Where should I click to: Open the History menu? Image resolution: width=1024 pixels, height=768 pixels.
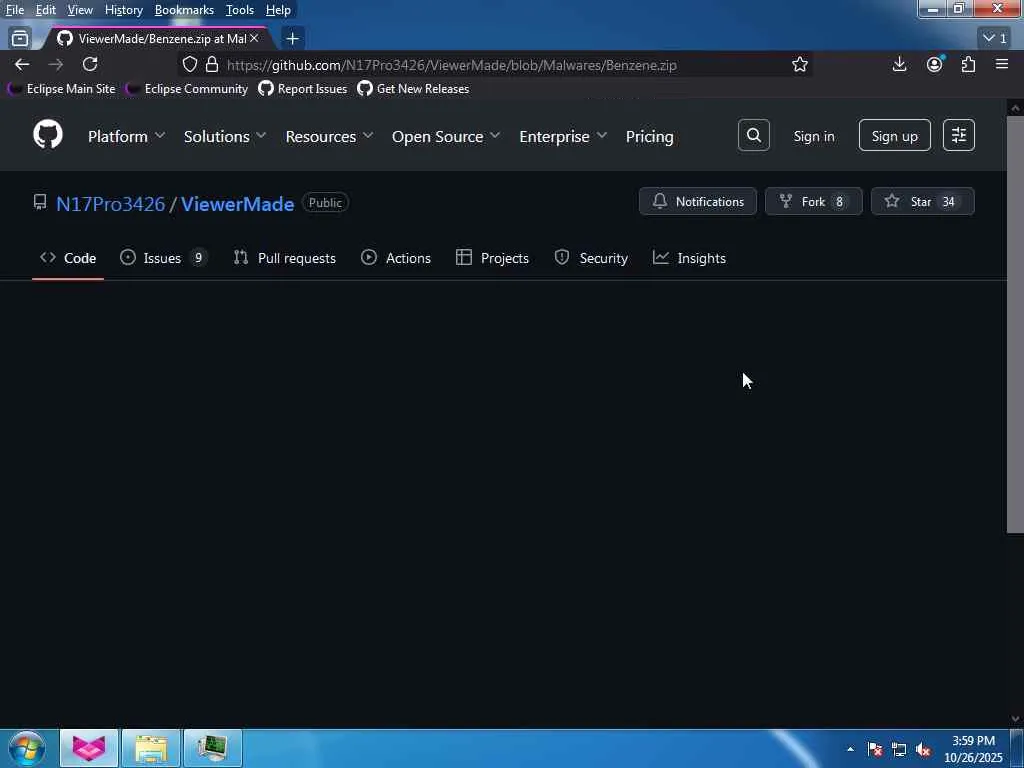click(123, 10)
